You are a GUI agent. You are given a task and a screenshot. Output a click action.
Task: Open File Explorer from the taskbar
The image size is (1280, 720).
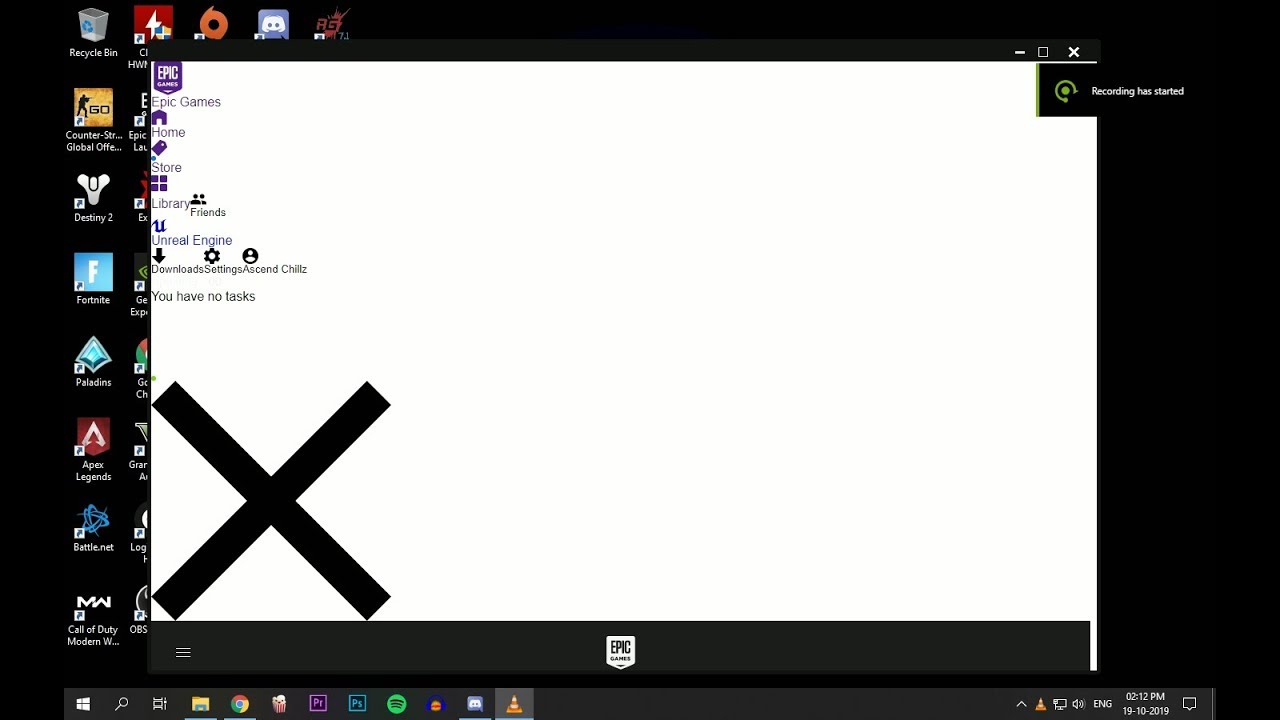tap(200, 704)
